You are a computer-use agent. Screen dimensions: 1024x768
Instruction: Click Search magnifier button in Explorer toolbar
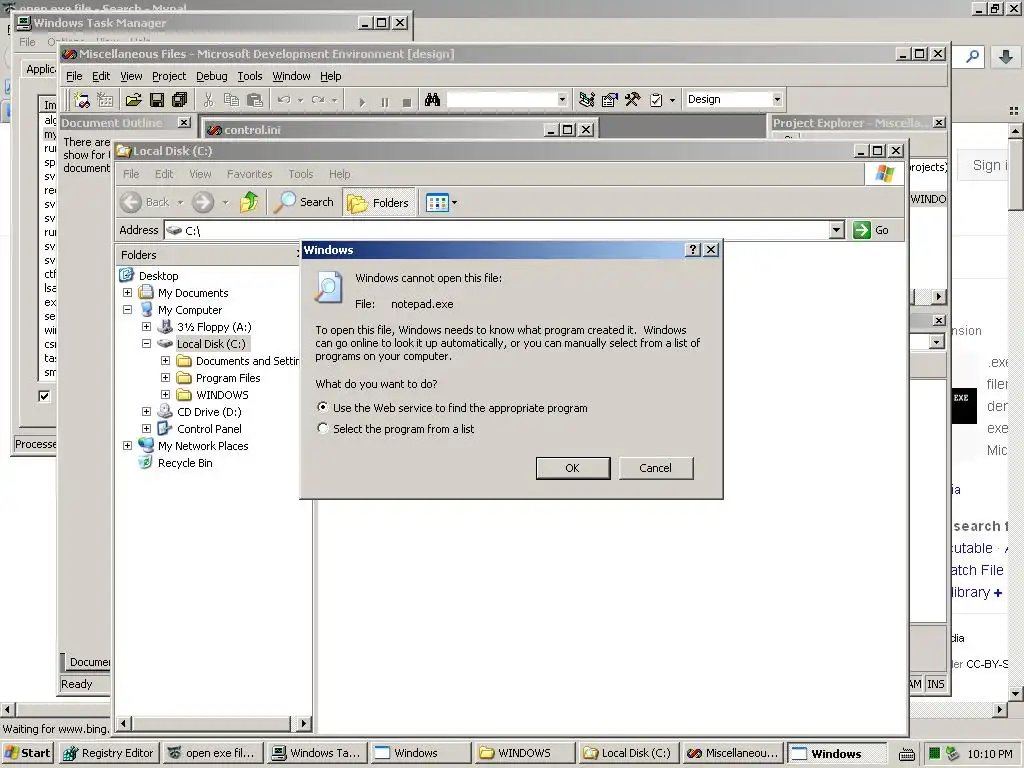[304, 202]
